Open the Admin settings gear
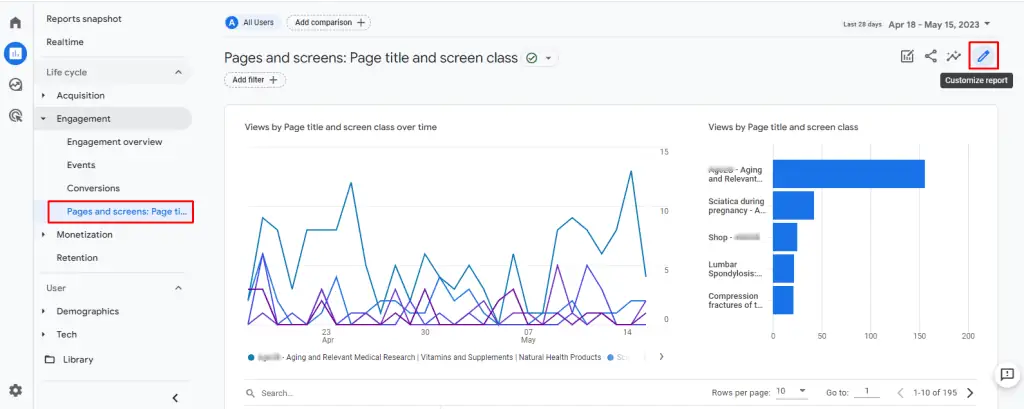Viewport: 1024px width, 409px height. click(x=15, y=390)
